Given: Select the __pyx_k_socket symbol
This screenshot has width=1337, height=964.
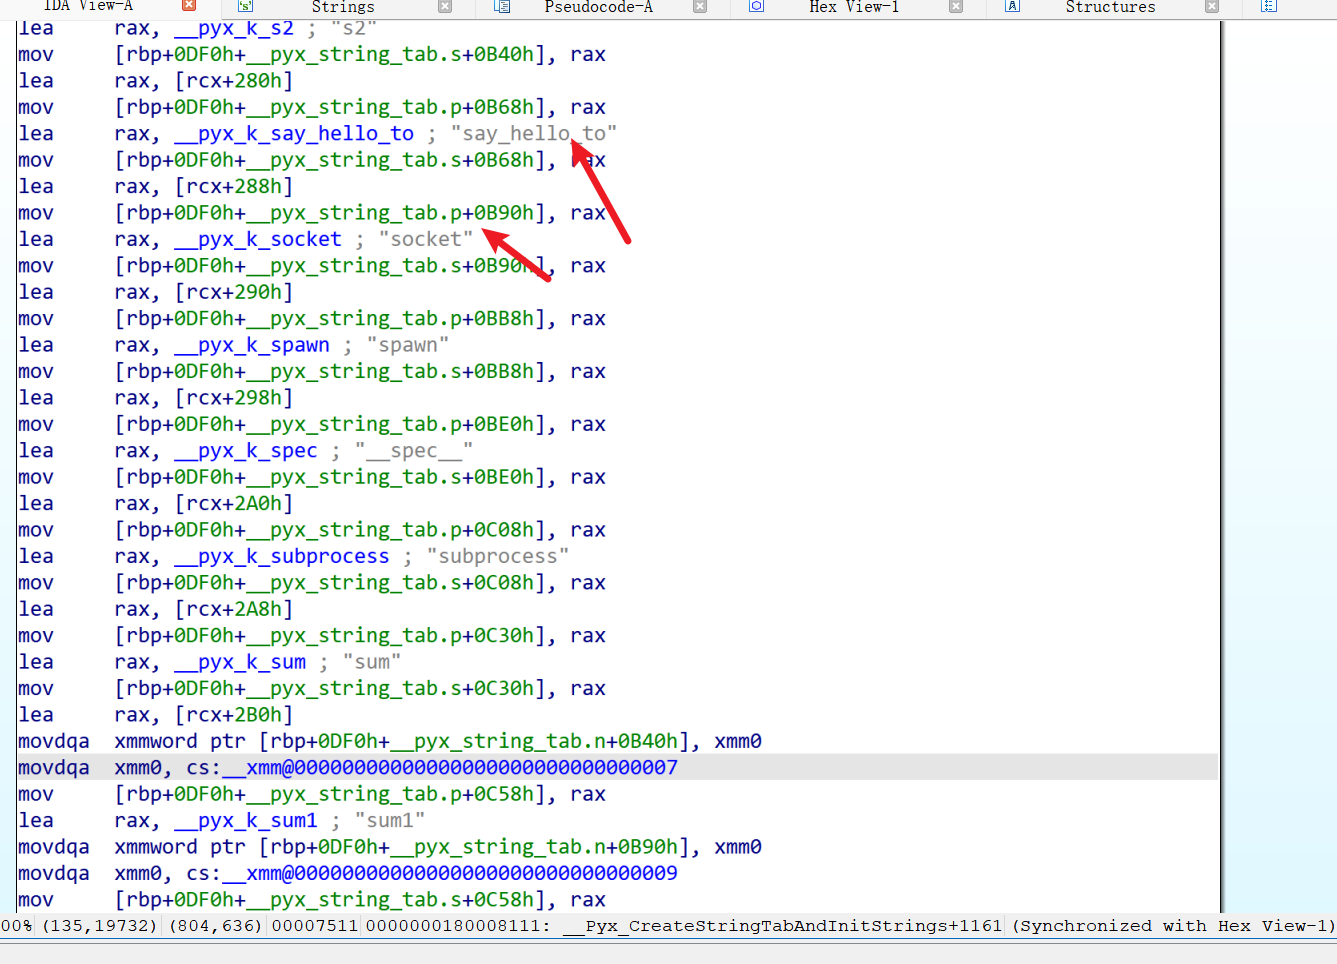Looking at the screenshot, I should [x=258, y=240].
